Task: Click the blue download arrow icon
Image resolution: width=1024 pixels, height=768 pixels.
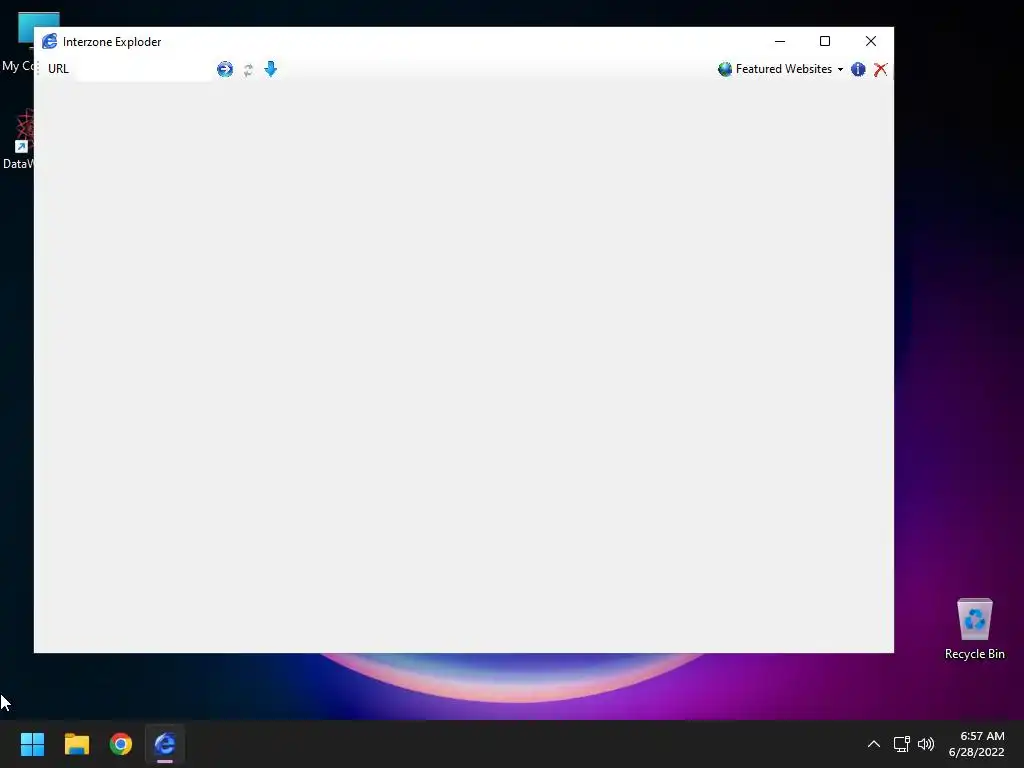Action: (270, 69)
